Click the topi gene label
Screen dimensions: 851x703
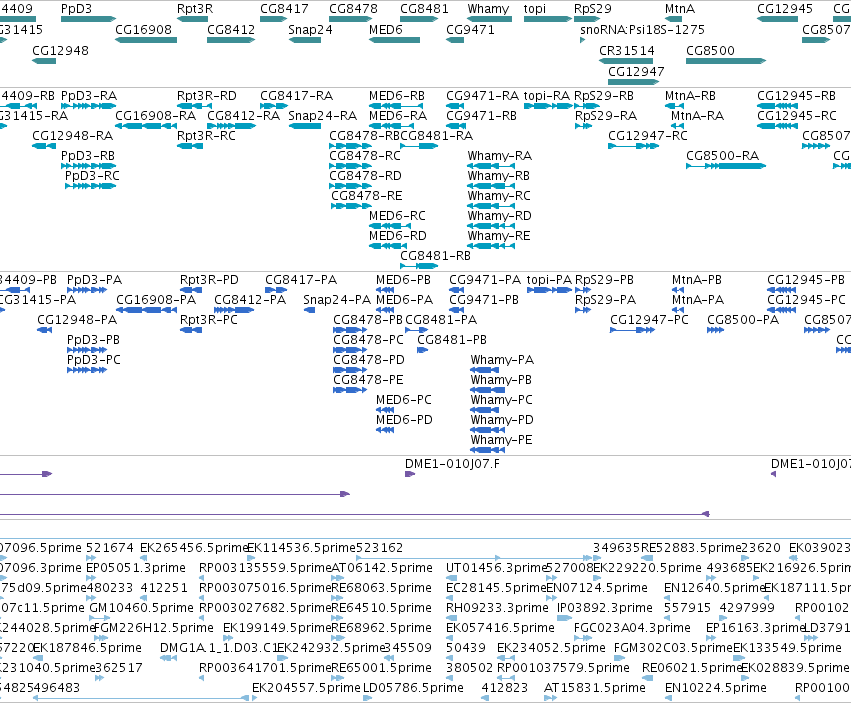pyautogui.click(x=535, y=9)
